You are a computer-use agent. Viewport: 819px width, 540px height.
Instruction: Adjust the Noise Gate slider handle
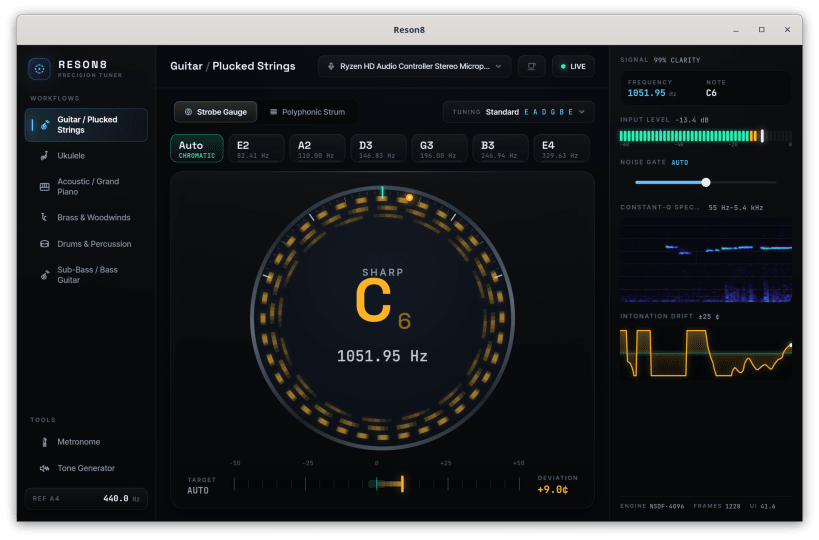click(x=706, y=182)
